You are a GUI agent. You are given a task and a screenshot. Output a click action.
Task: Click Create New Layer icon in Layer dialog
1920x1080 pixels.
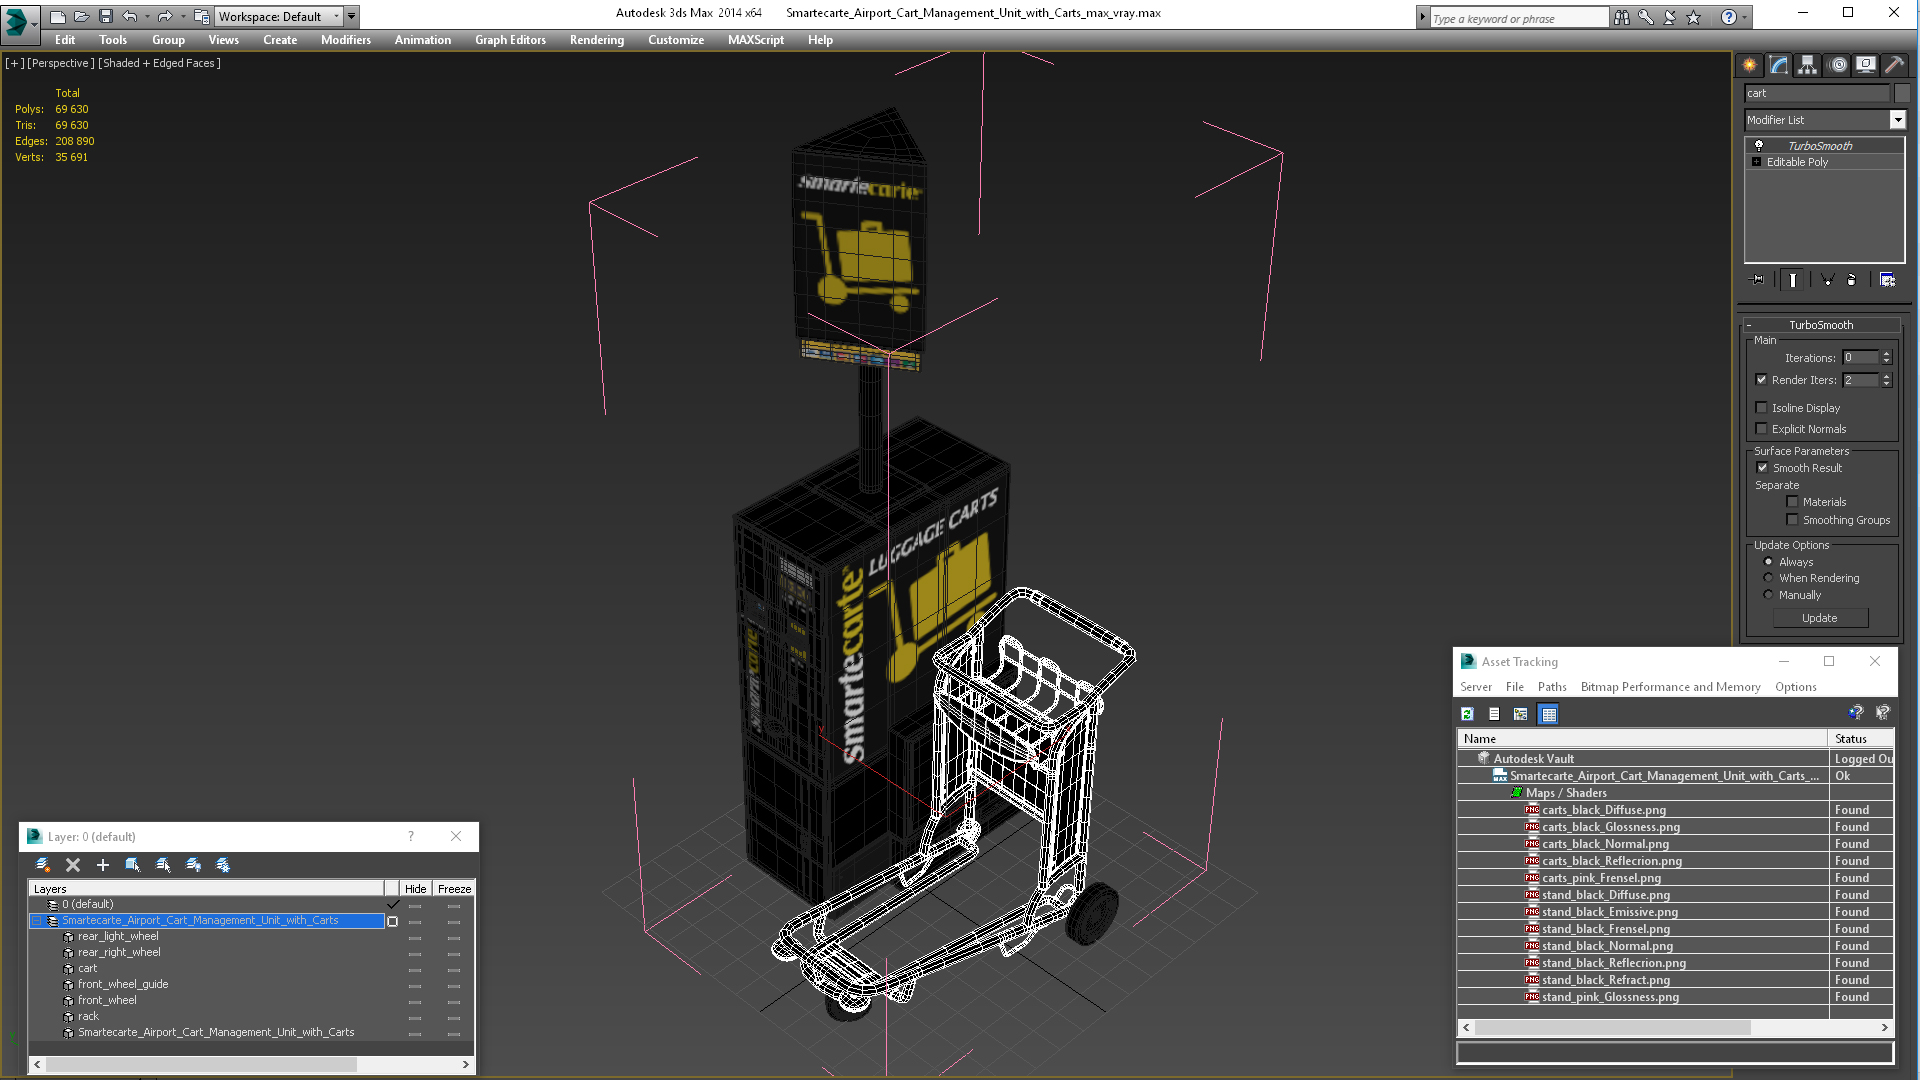click(43, 865)
